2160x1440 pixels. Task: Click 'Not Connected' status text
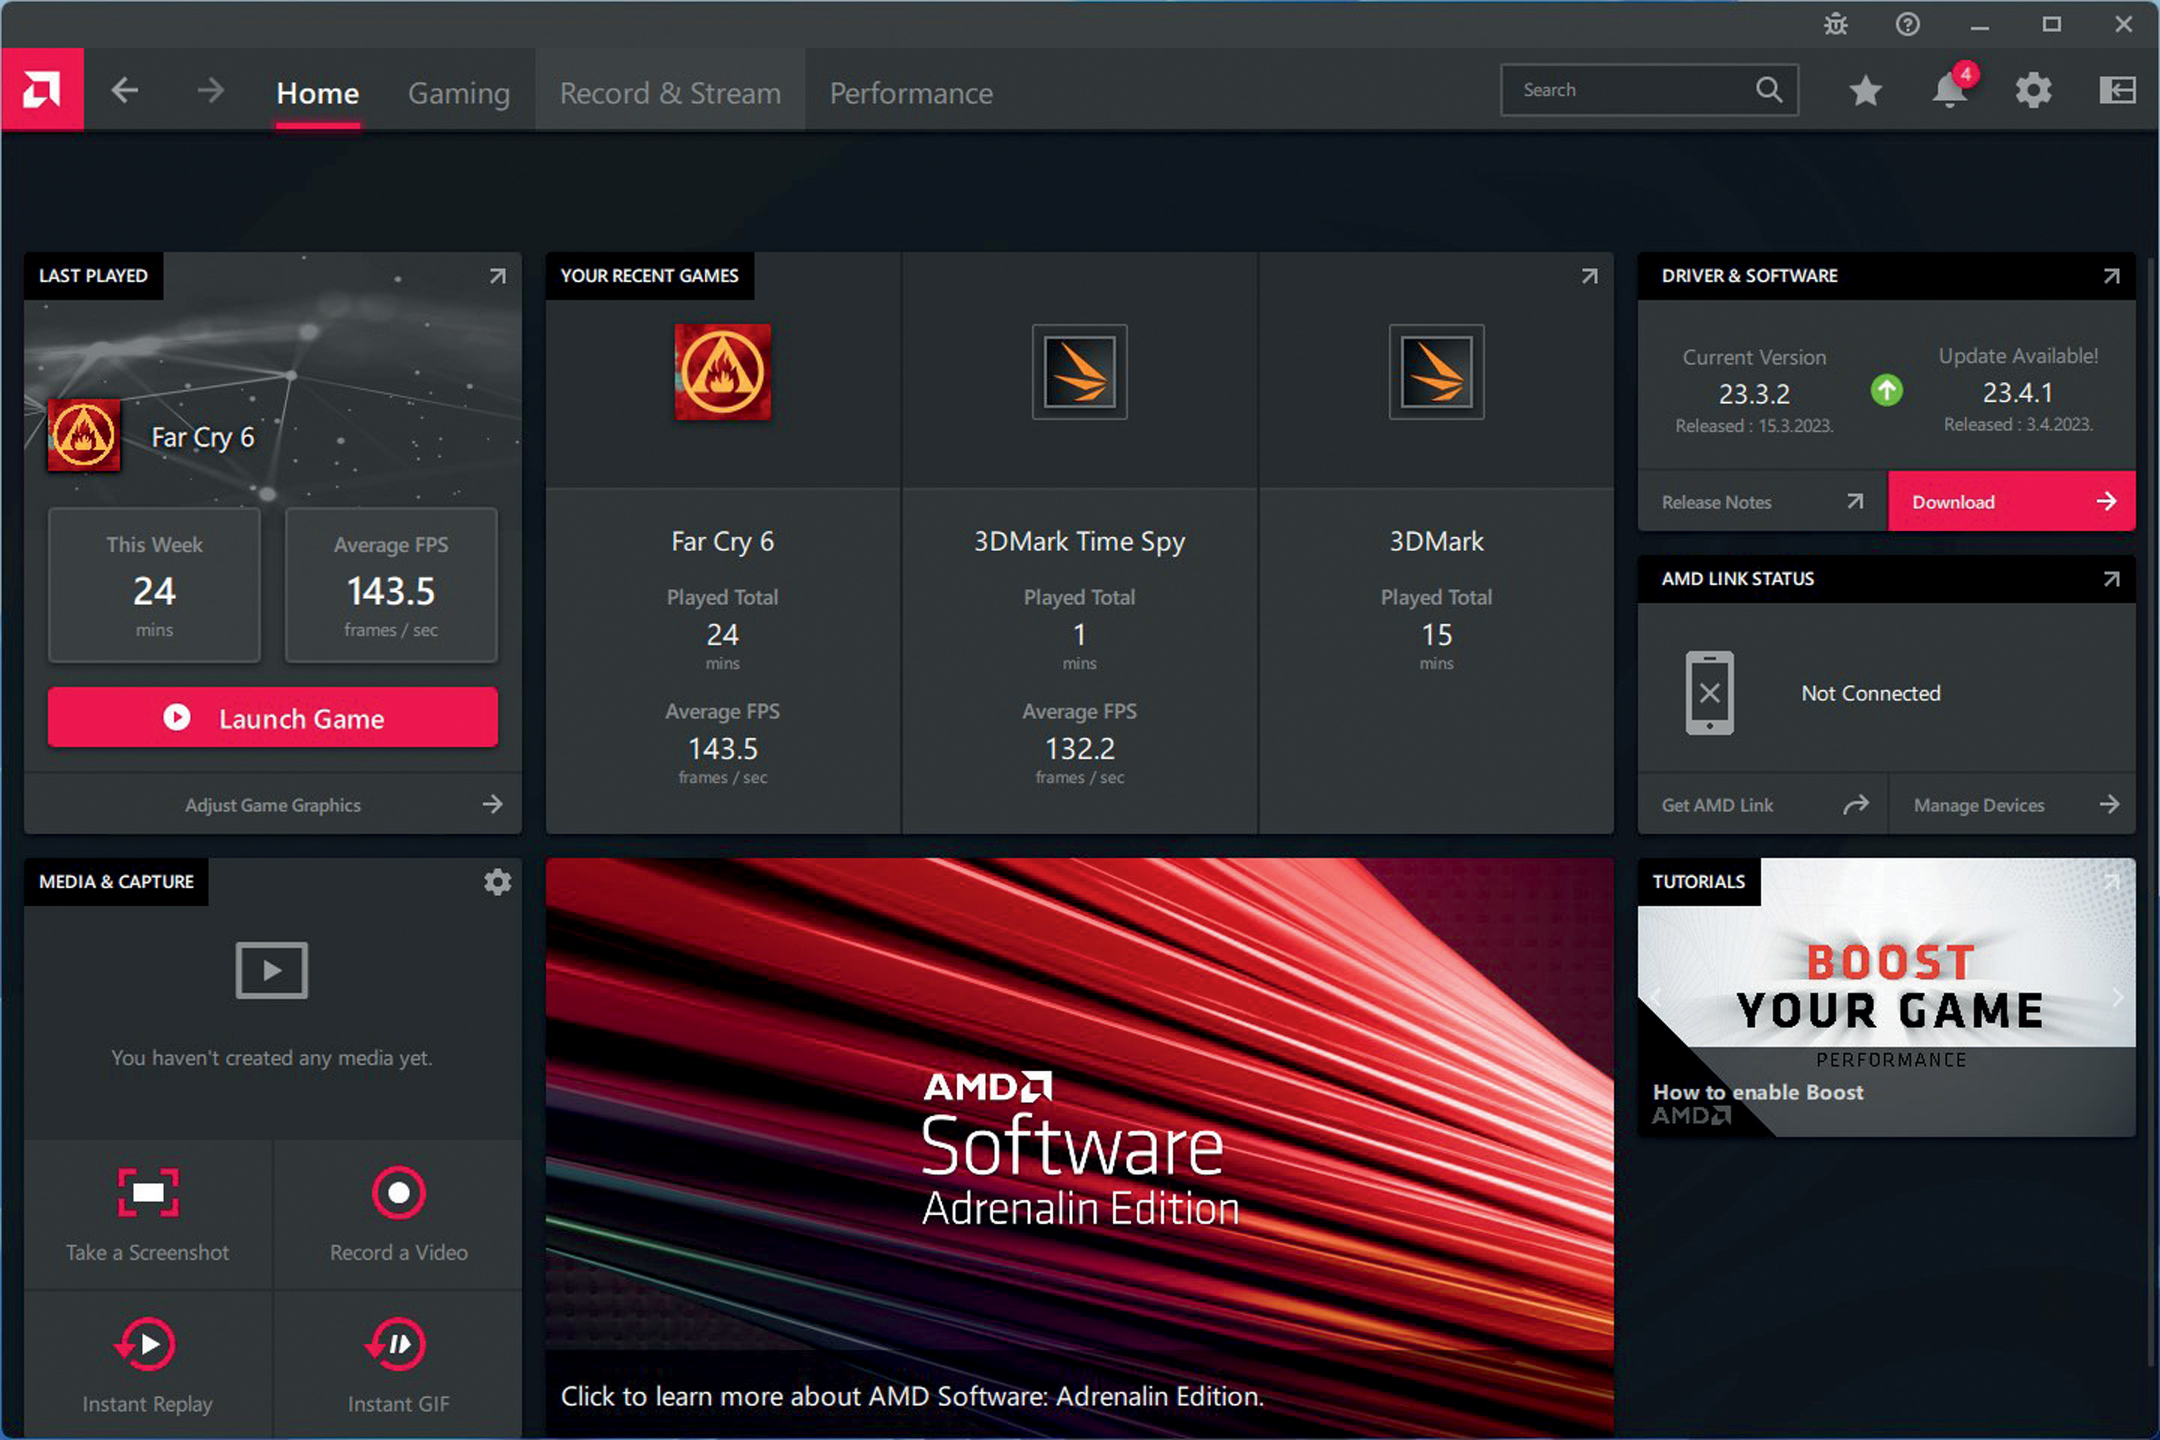[1871, 693]
